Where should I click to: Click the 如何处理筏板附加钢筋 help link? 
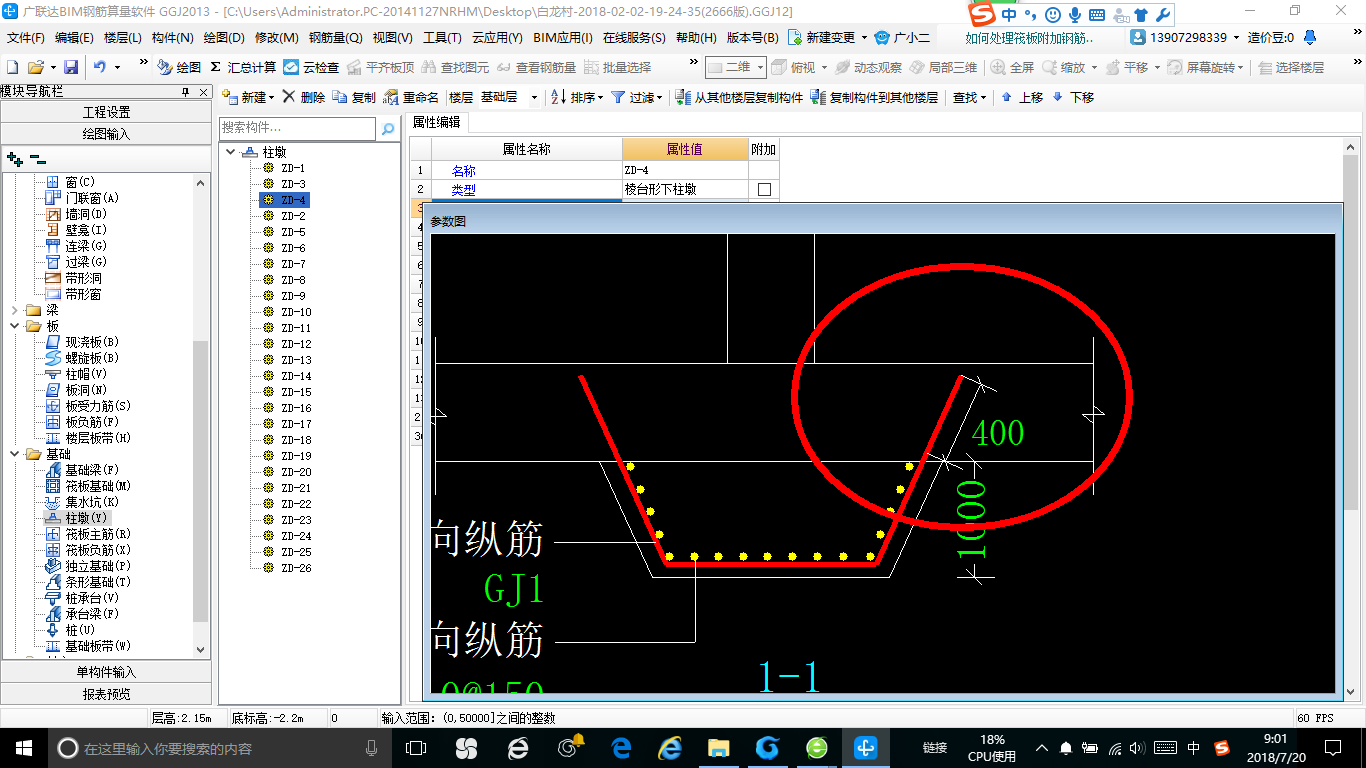click(x=1029, y=37)
